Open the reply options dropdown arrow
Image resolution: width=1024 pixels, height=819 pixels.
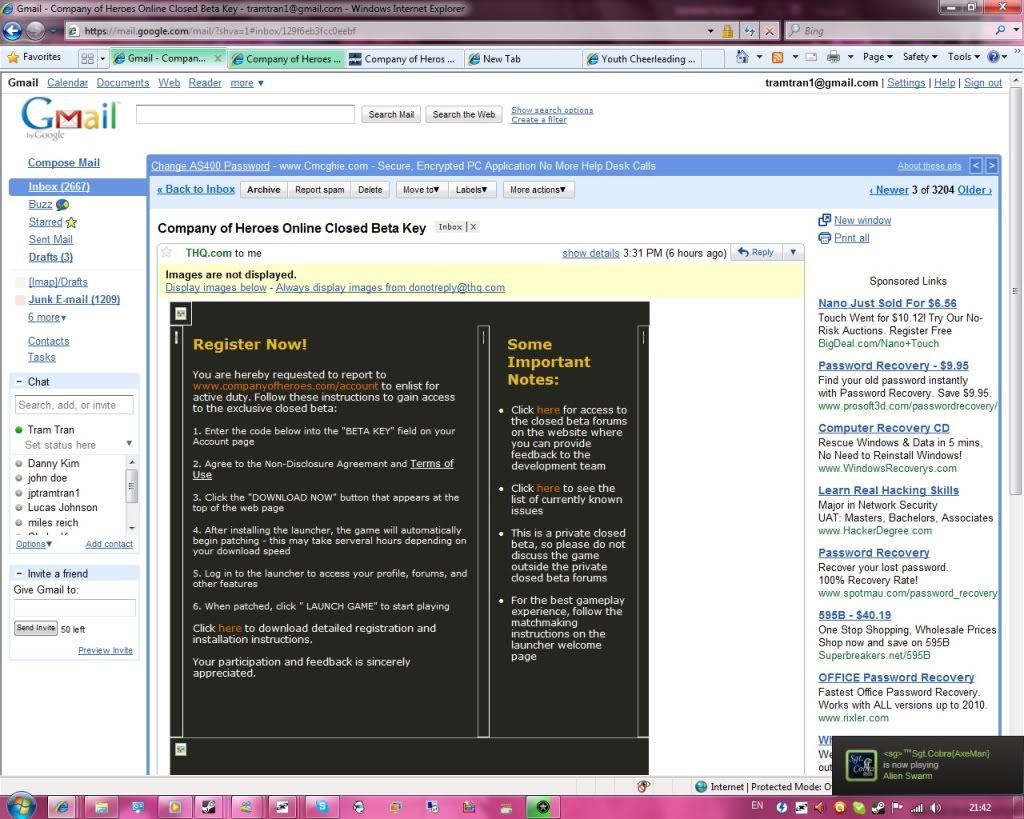[793, 252]
